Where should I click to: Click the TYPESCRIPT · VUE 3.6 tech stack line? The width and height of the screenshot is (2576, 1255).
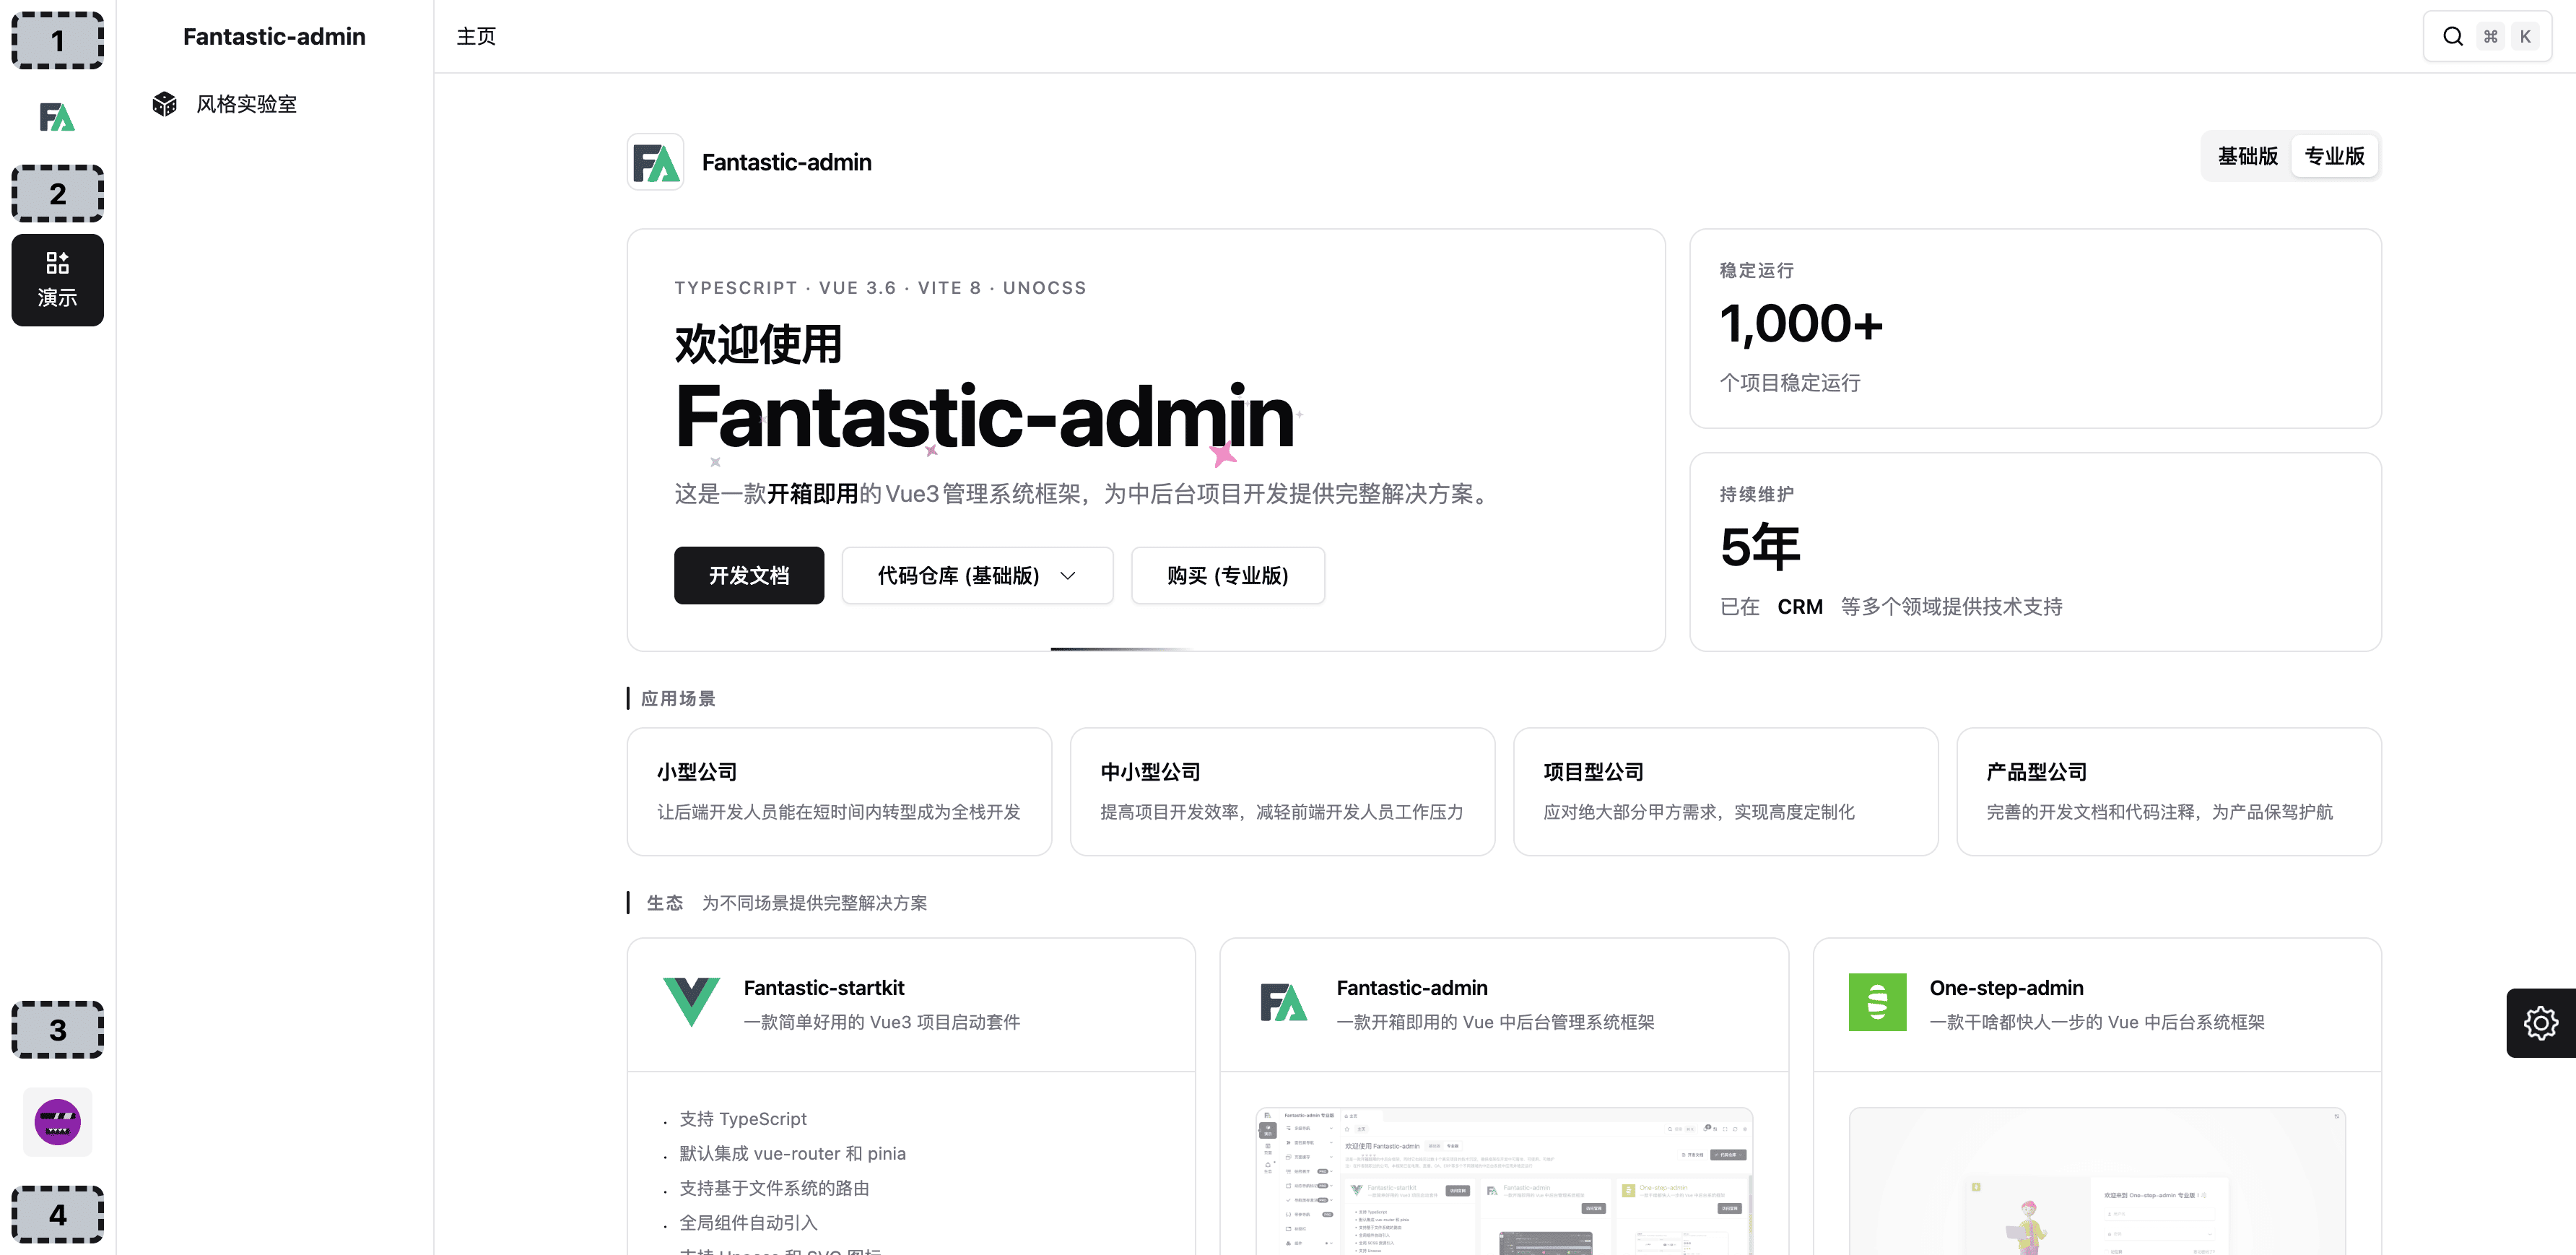click(x=880, y=288)
